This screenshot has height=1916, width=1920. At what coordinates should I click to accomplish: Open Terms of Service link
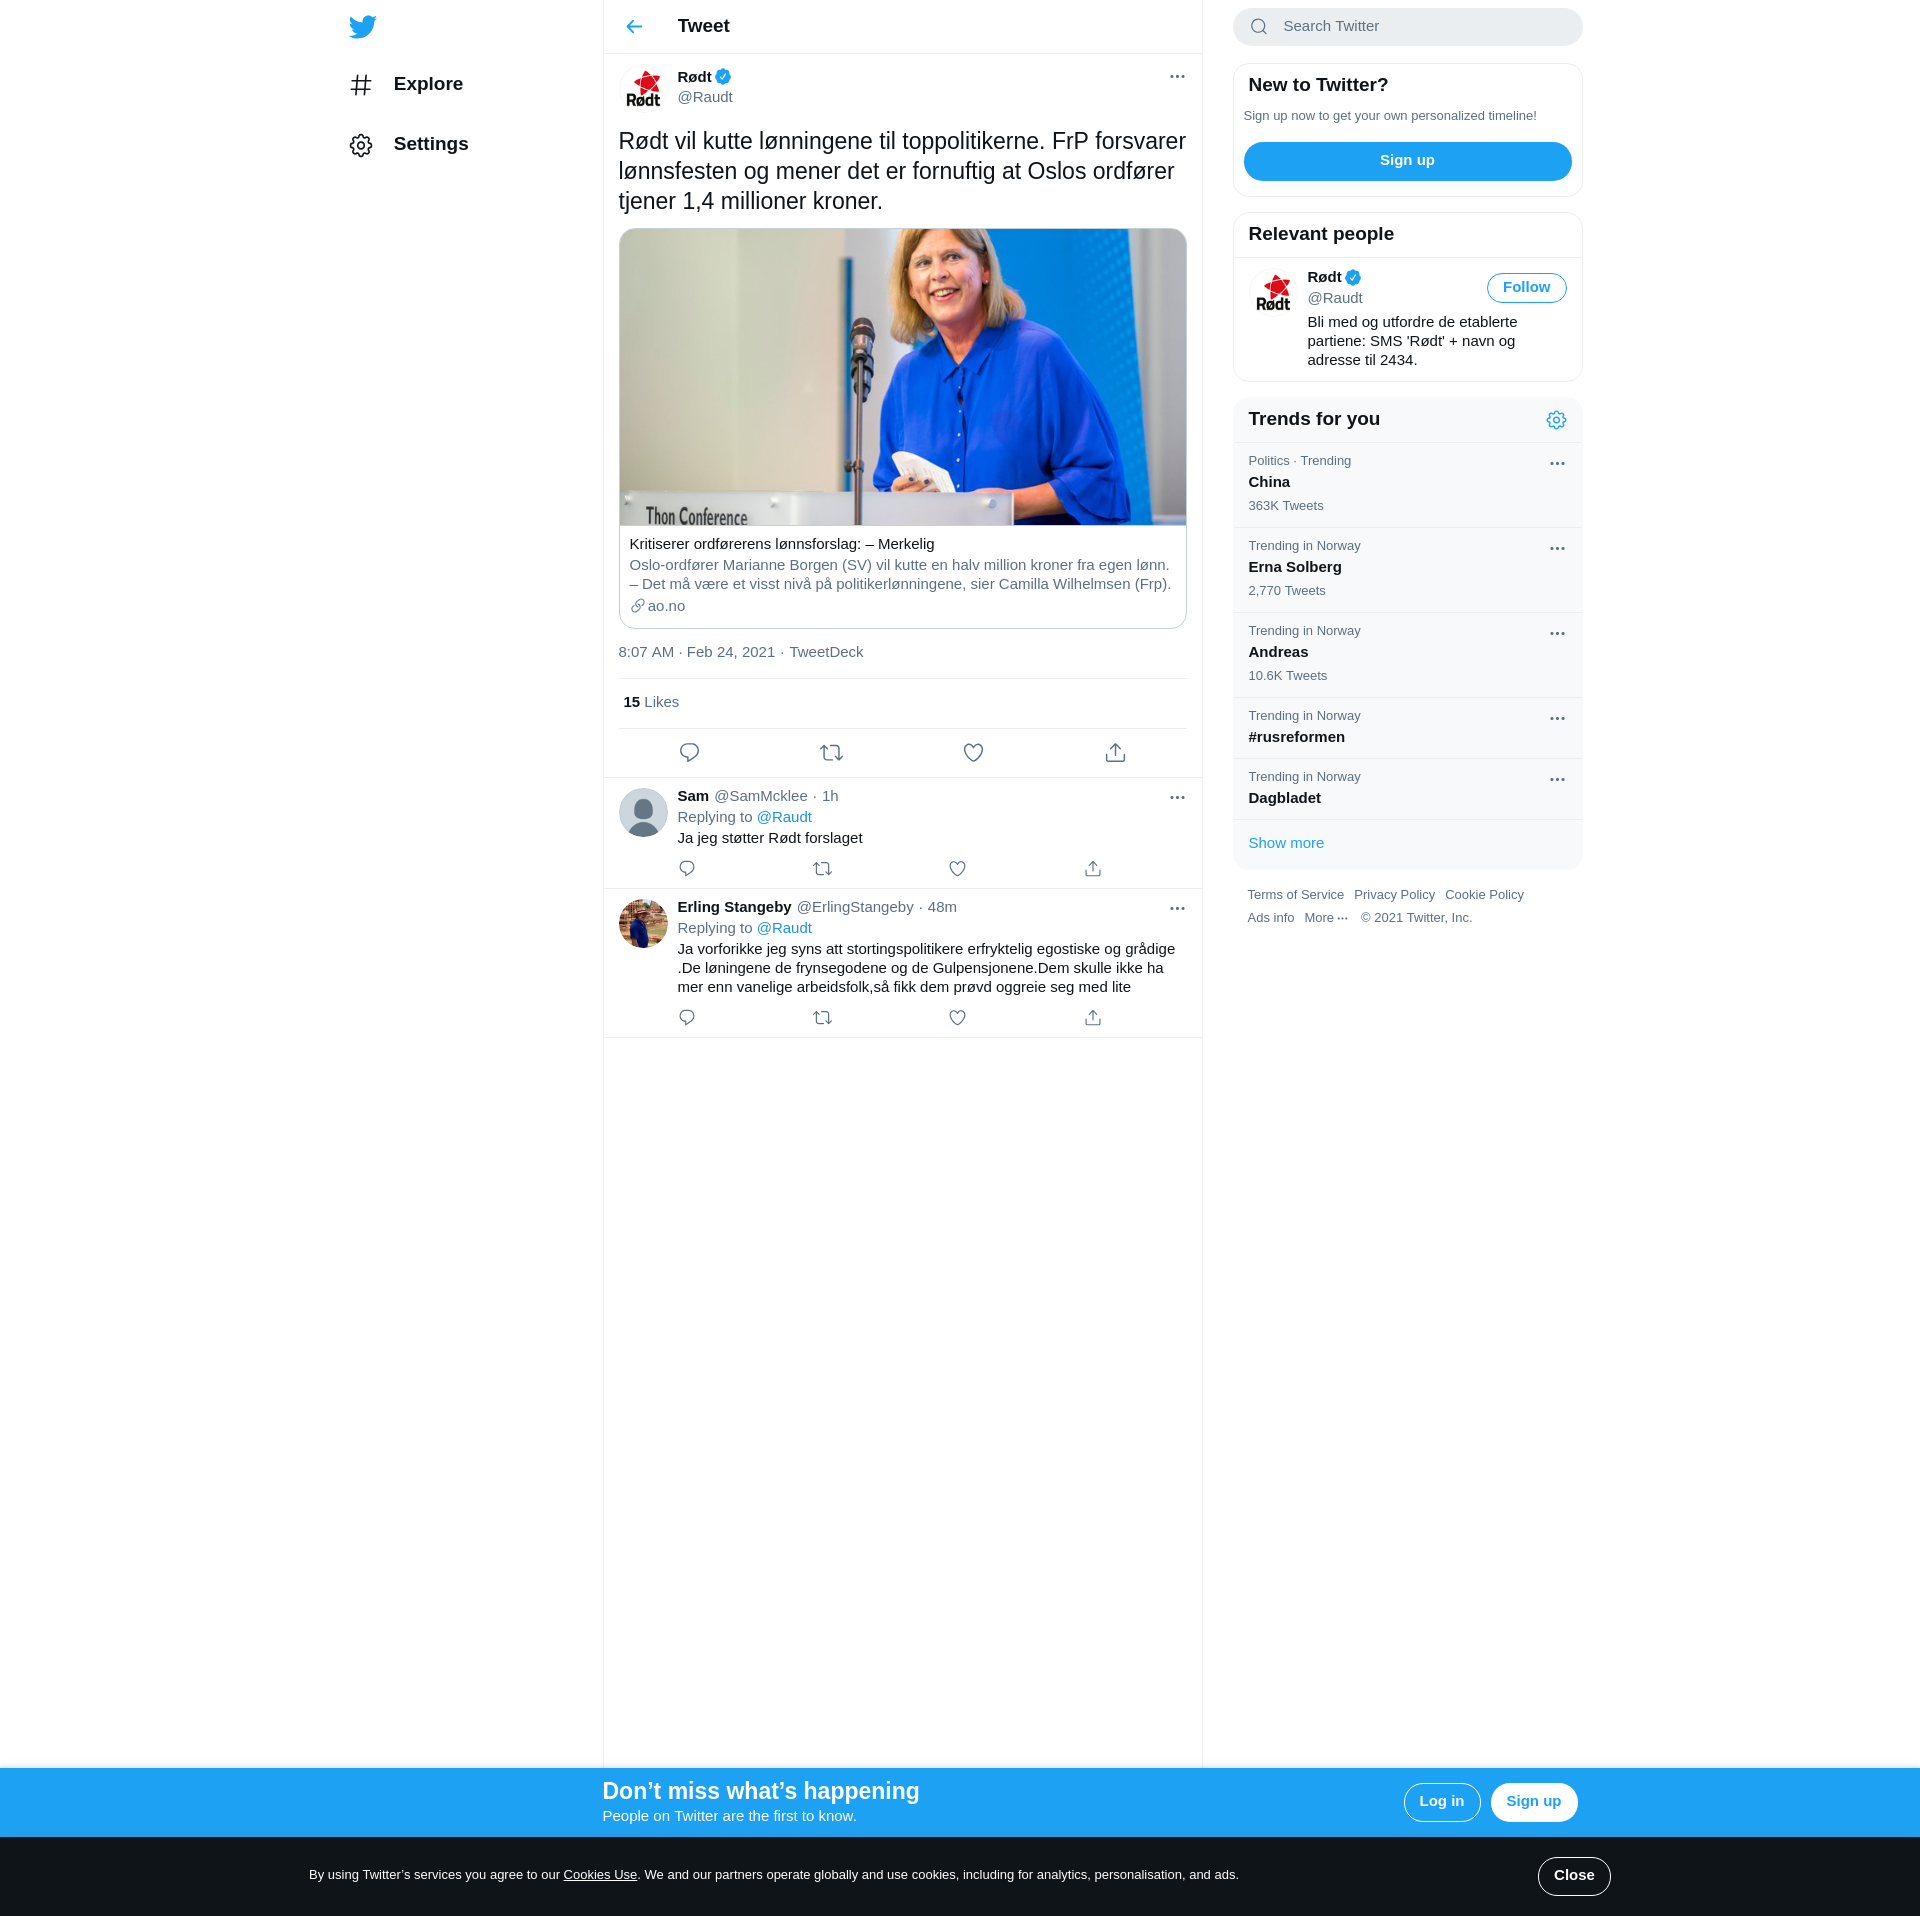point(1295,895)
